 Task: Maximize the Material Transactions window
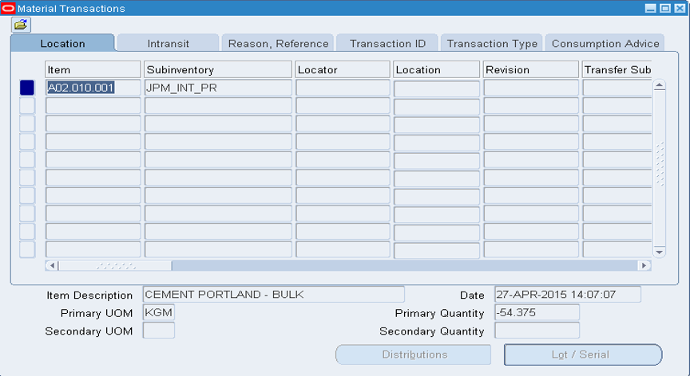coord(665,8)
